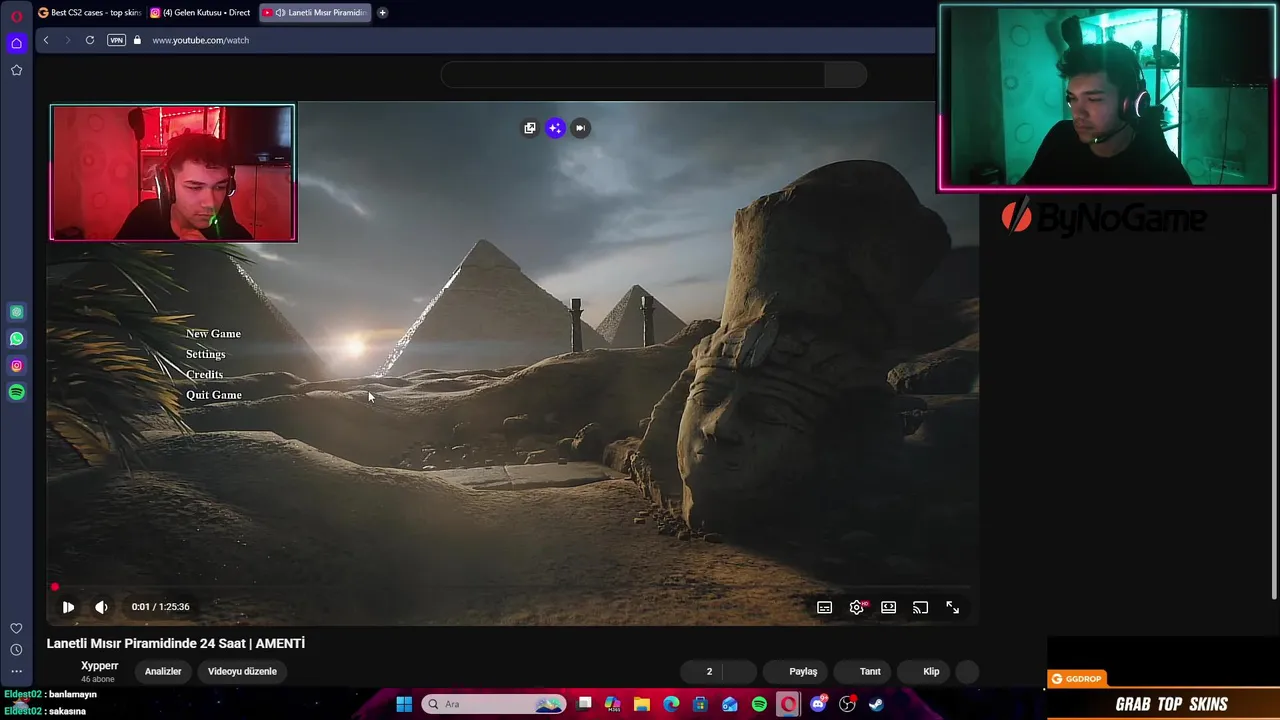Image resolution: width=1280 pixels, height=720 pixels.
Task: Select Settings in the game menu
Action: tap(205, 354)
